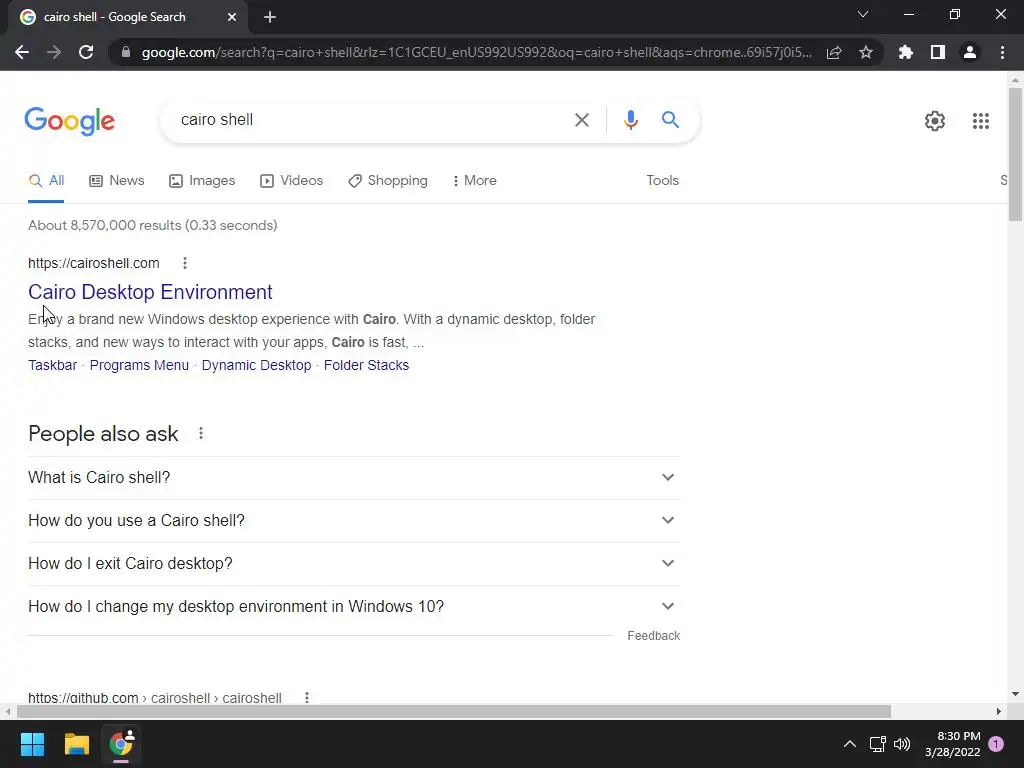Open the More search categories menu
Viewport: 1024px width, 768px height.
tap(474, 180)
